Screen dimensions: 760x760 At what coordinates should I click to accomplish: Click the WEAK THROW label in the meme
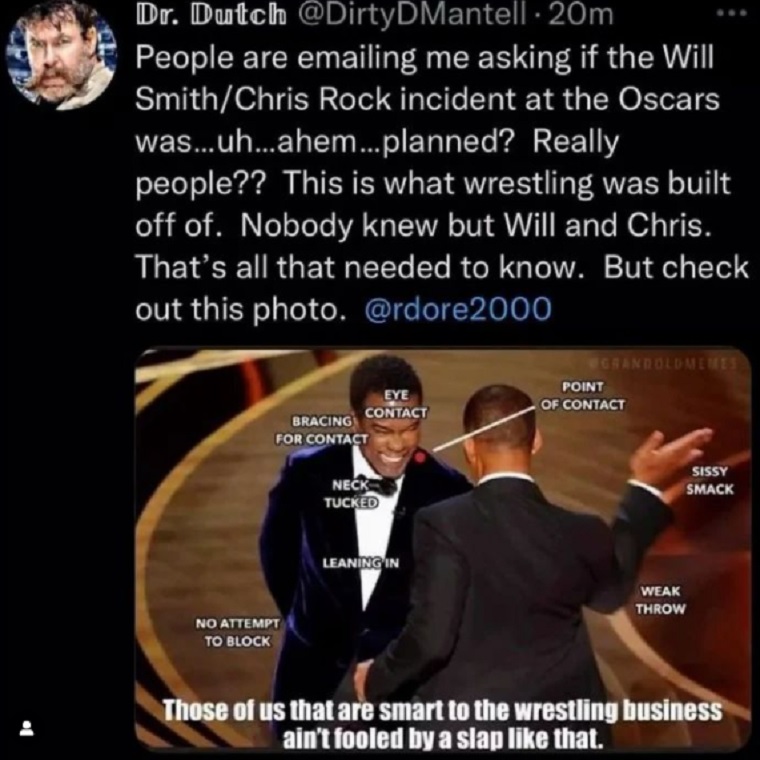[661, 600]
